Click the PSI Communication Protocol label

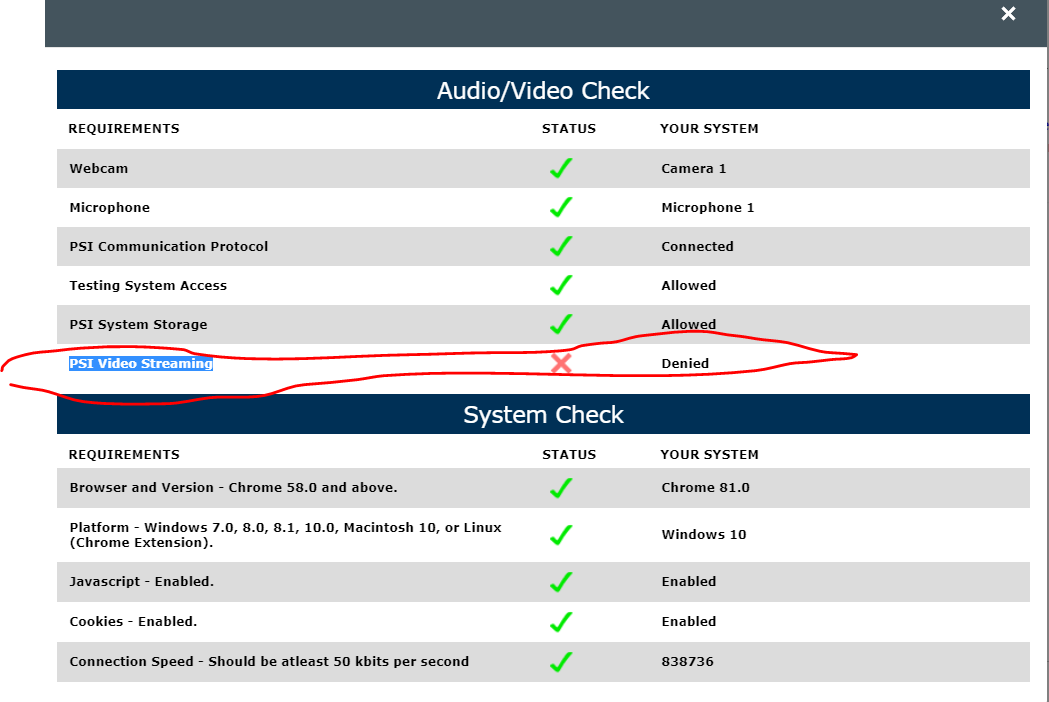pos(169,246)
